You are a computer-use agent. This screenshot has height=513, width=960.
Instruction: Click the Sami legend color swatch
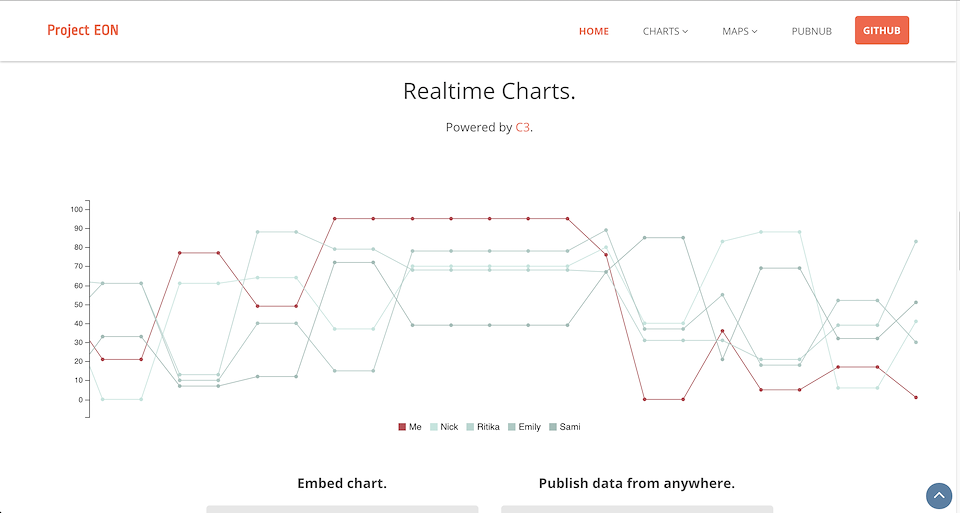pos(553,427)
